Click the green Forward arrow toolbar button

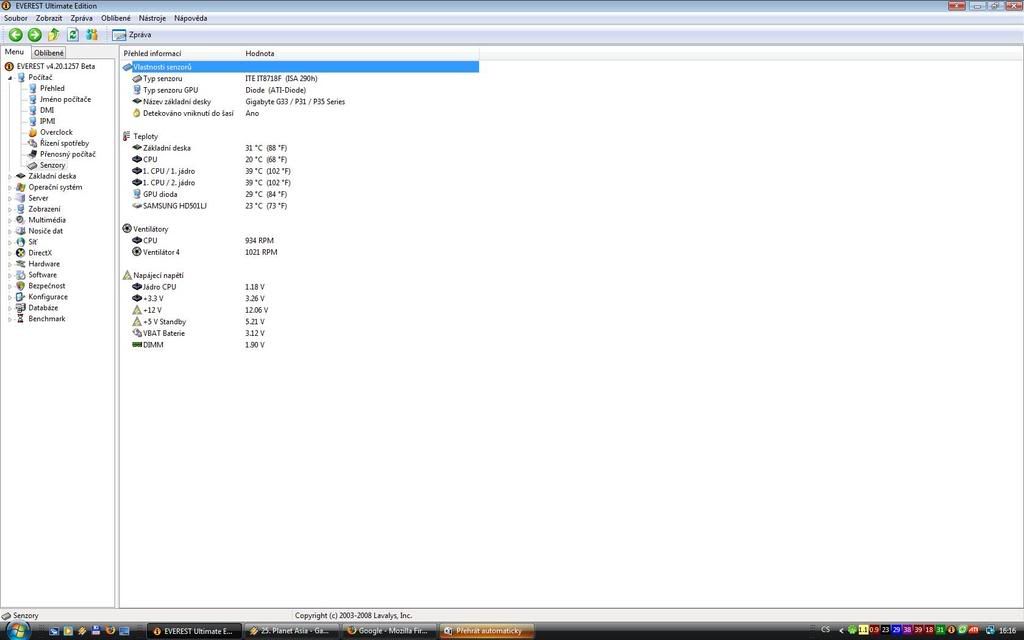(x=34, y=35)
